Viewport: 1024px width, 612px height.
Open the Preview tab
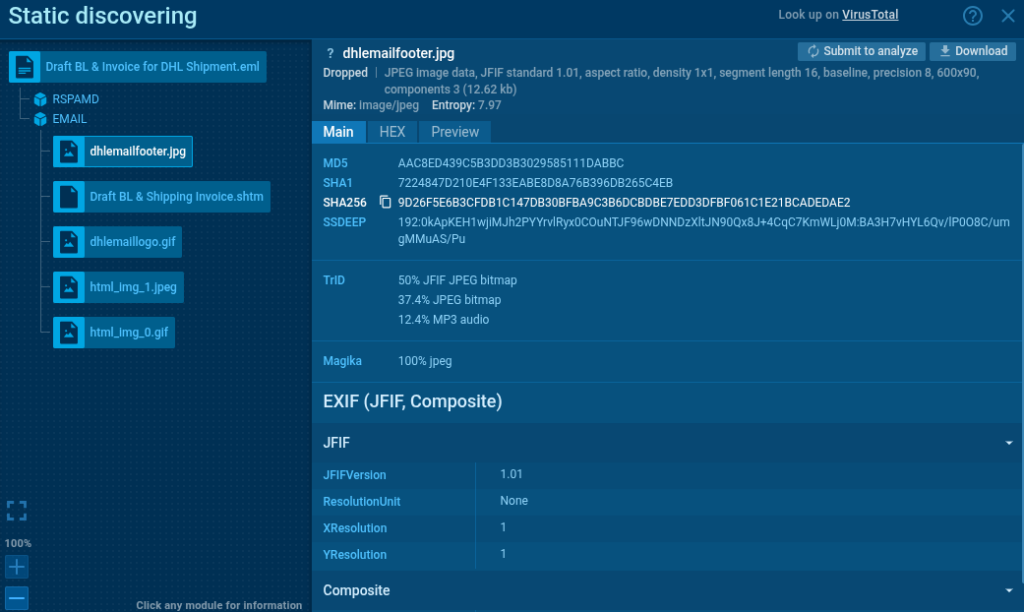pyautogui.click(x=455, y=132)
